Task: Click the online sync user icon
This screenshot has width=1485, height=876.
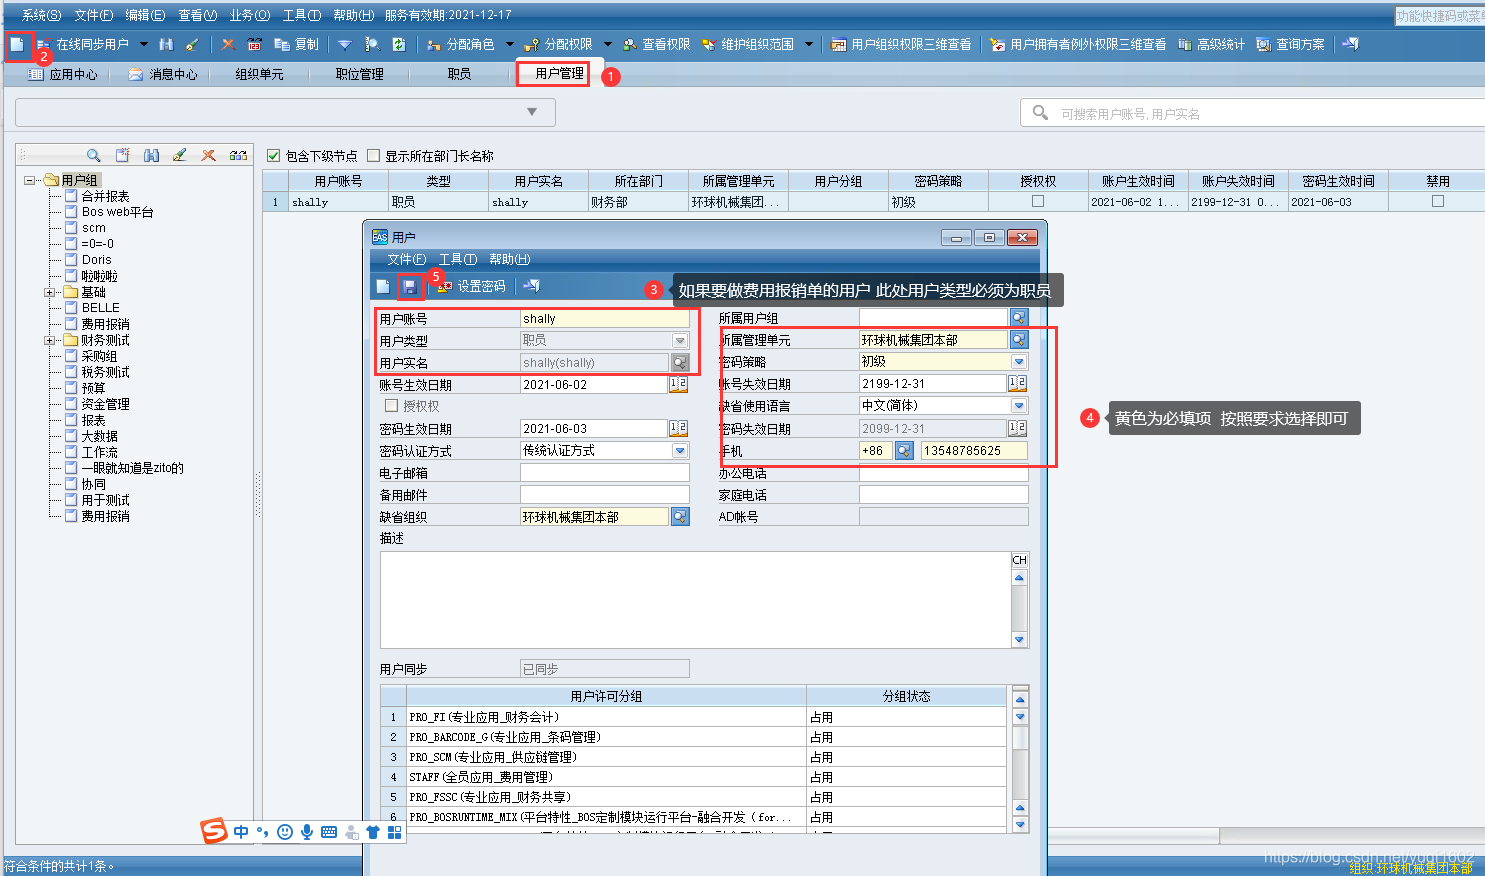Action: click(x=44, y=44)
